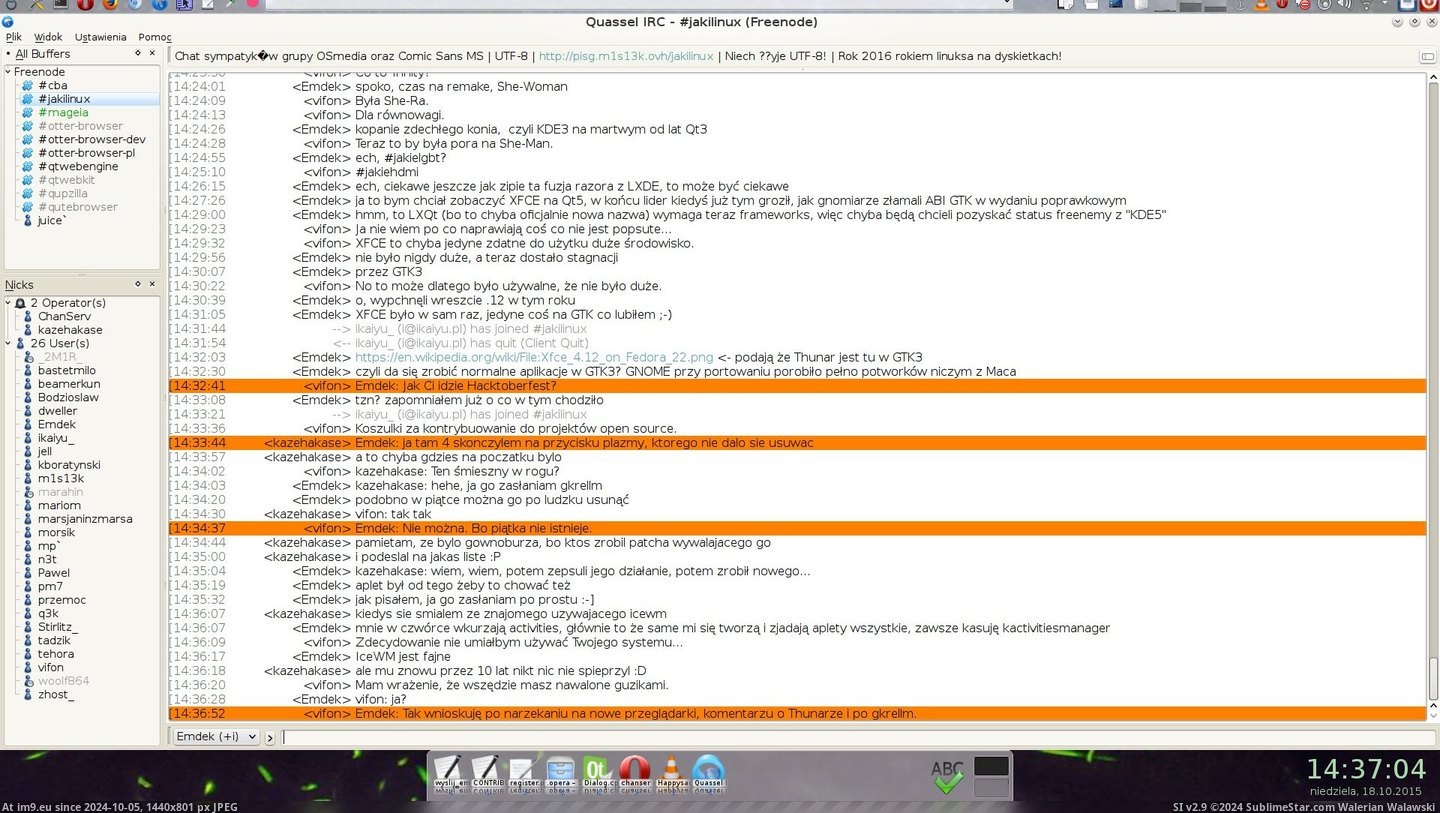This screenshot has height=813, width=1440.
Task: Open the Xfce 4.12 Wikipedia link in chat
Action: pyautogui.click(x=534, y=357)
